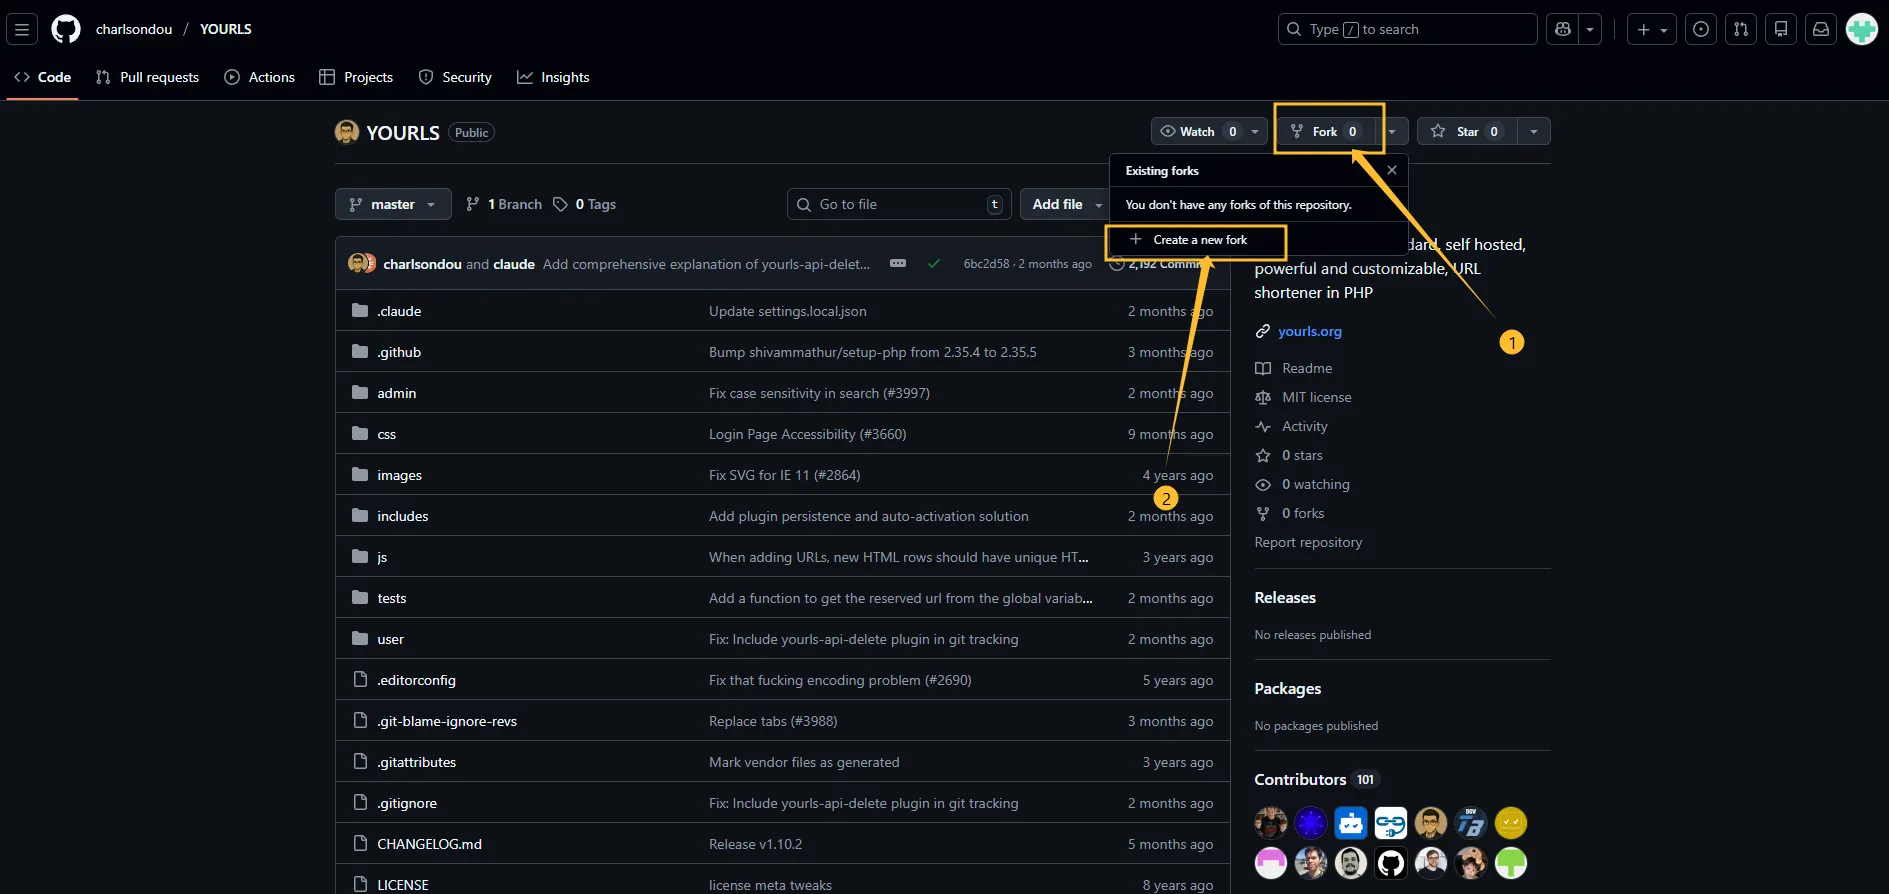This screenshot has width=1889, height=894.
Task: Open the Insights tab
Action: pos(553,77)
